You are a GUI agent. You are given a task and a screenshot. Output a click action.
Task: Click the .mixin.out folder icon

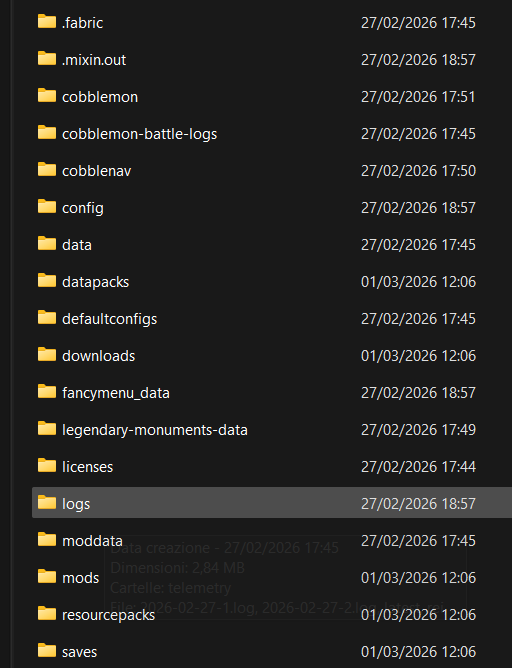tap(47, 58)
